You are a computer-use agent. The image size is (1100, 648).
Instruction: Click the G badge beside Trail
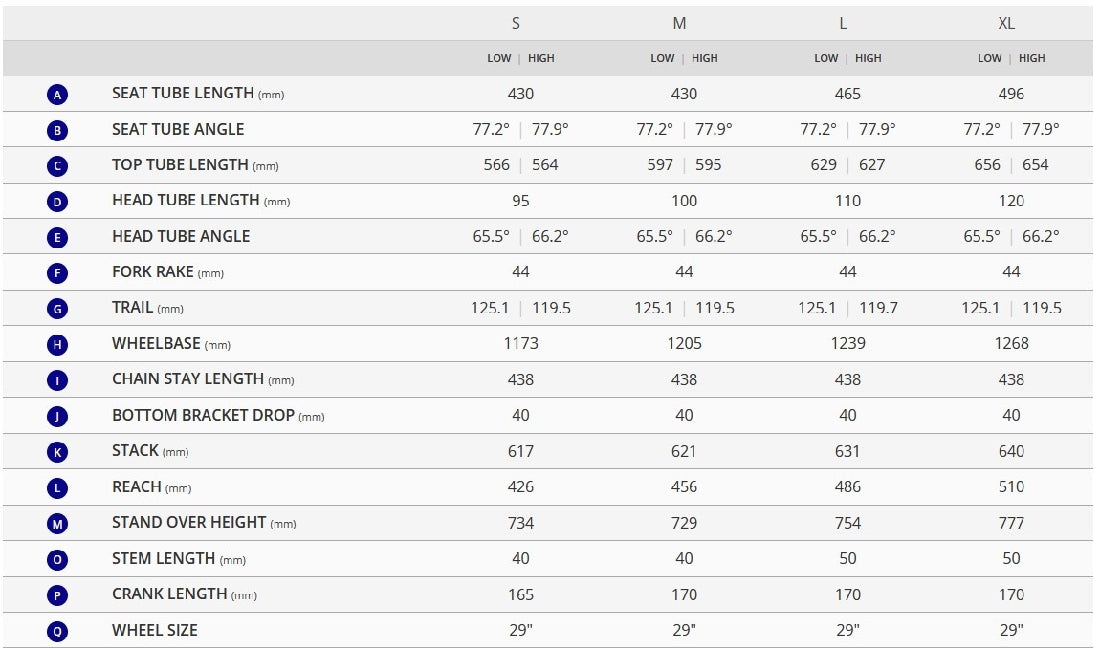click(57, 308)
